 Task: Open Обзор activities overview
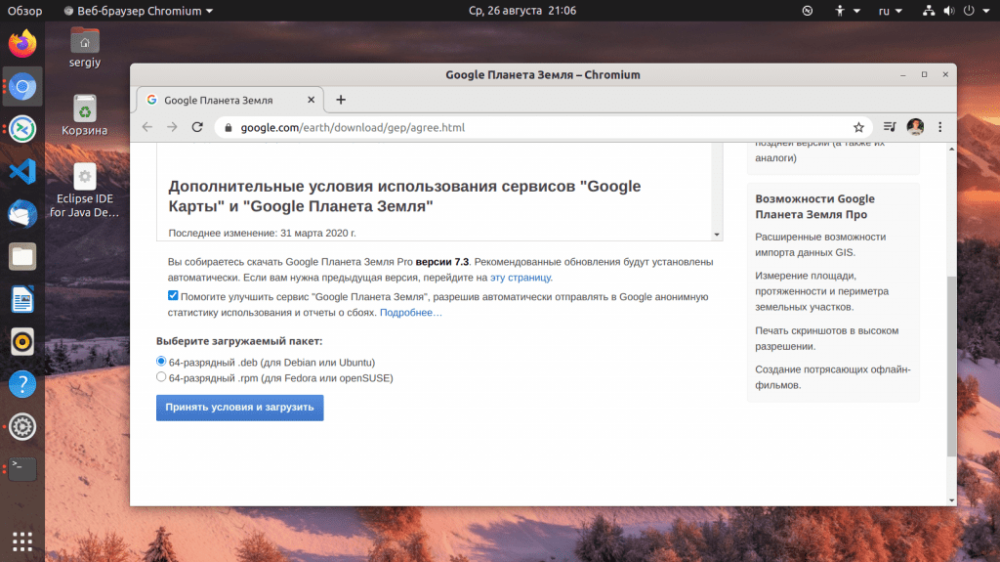[25, 11]
